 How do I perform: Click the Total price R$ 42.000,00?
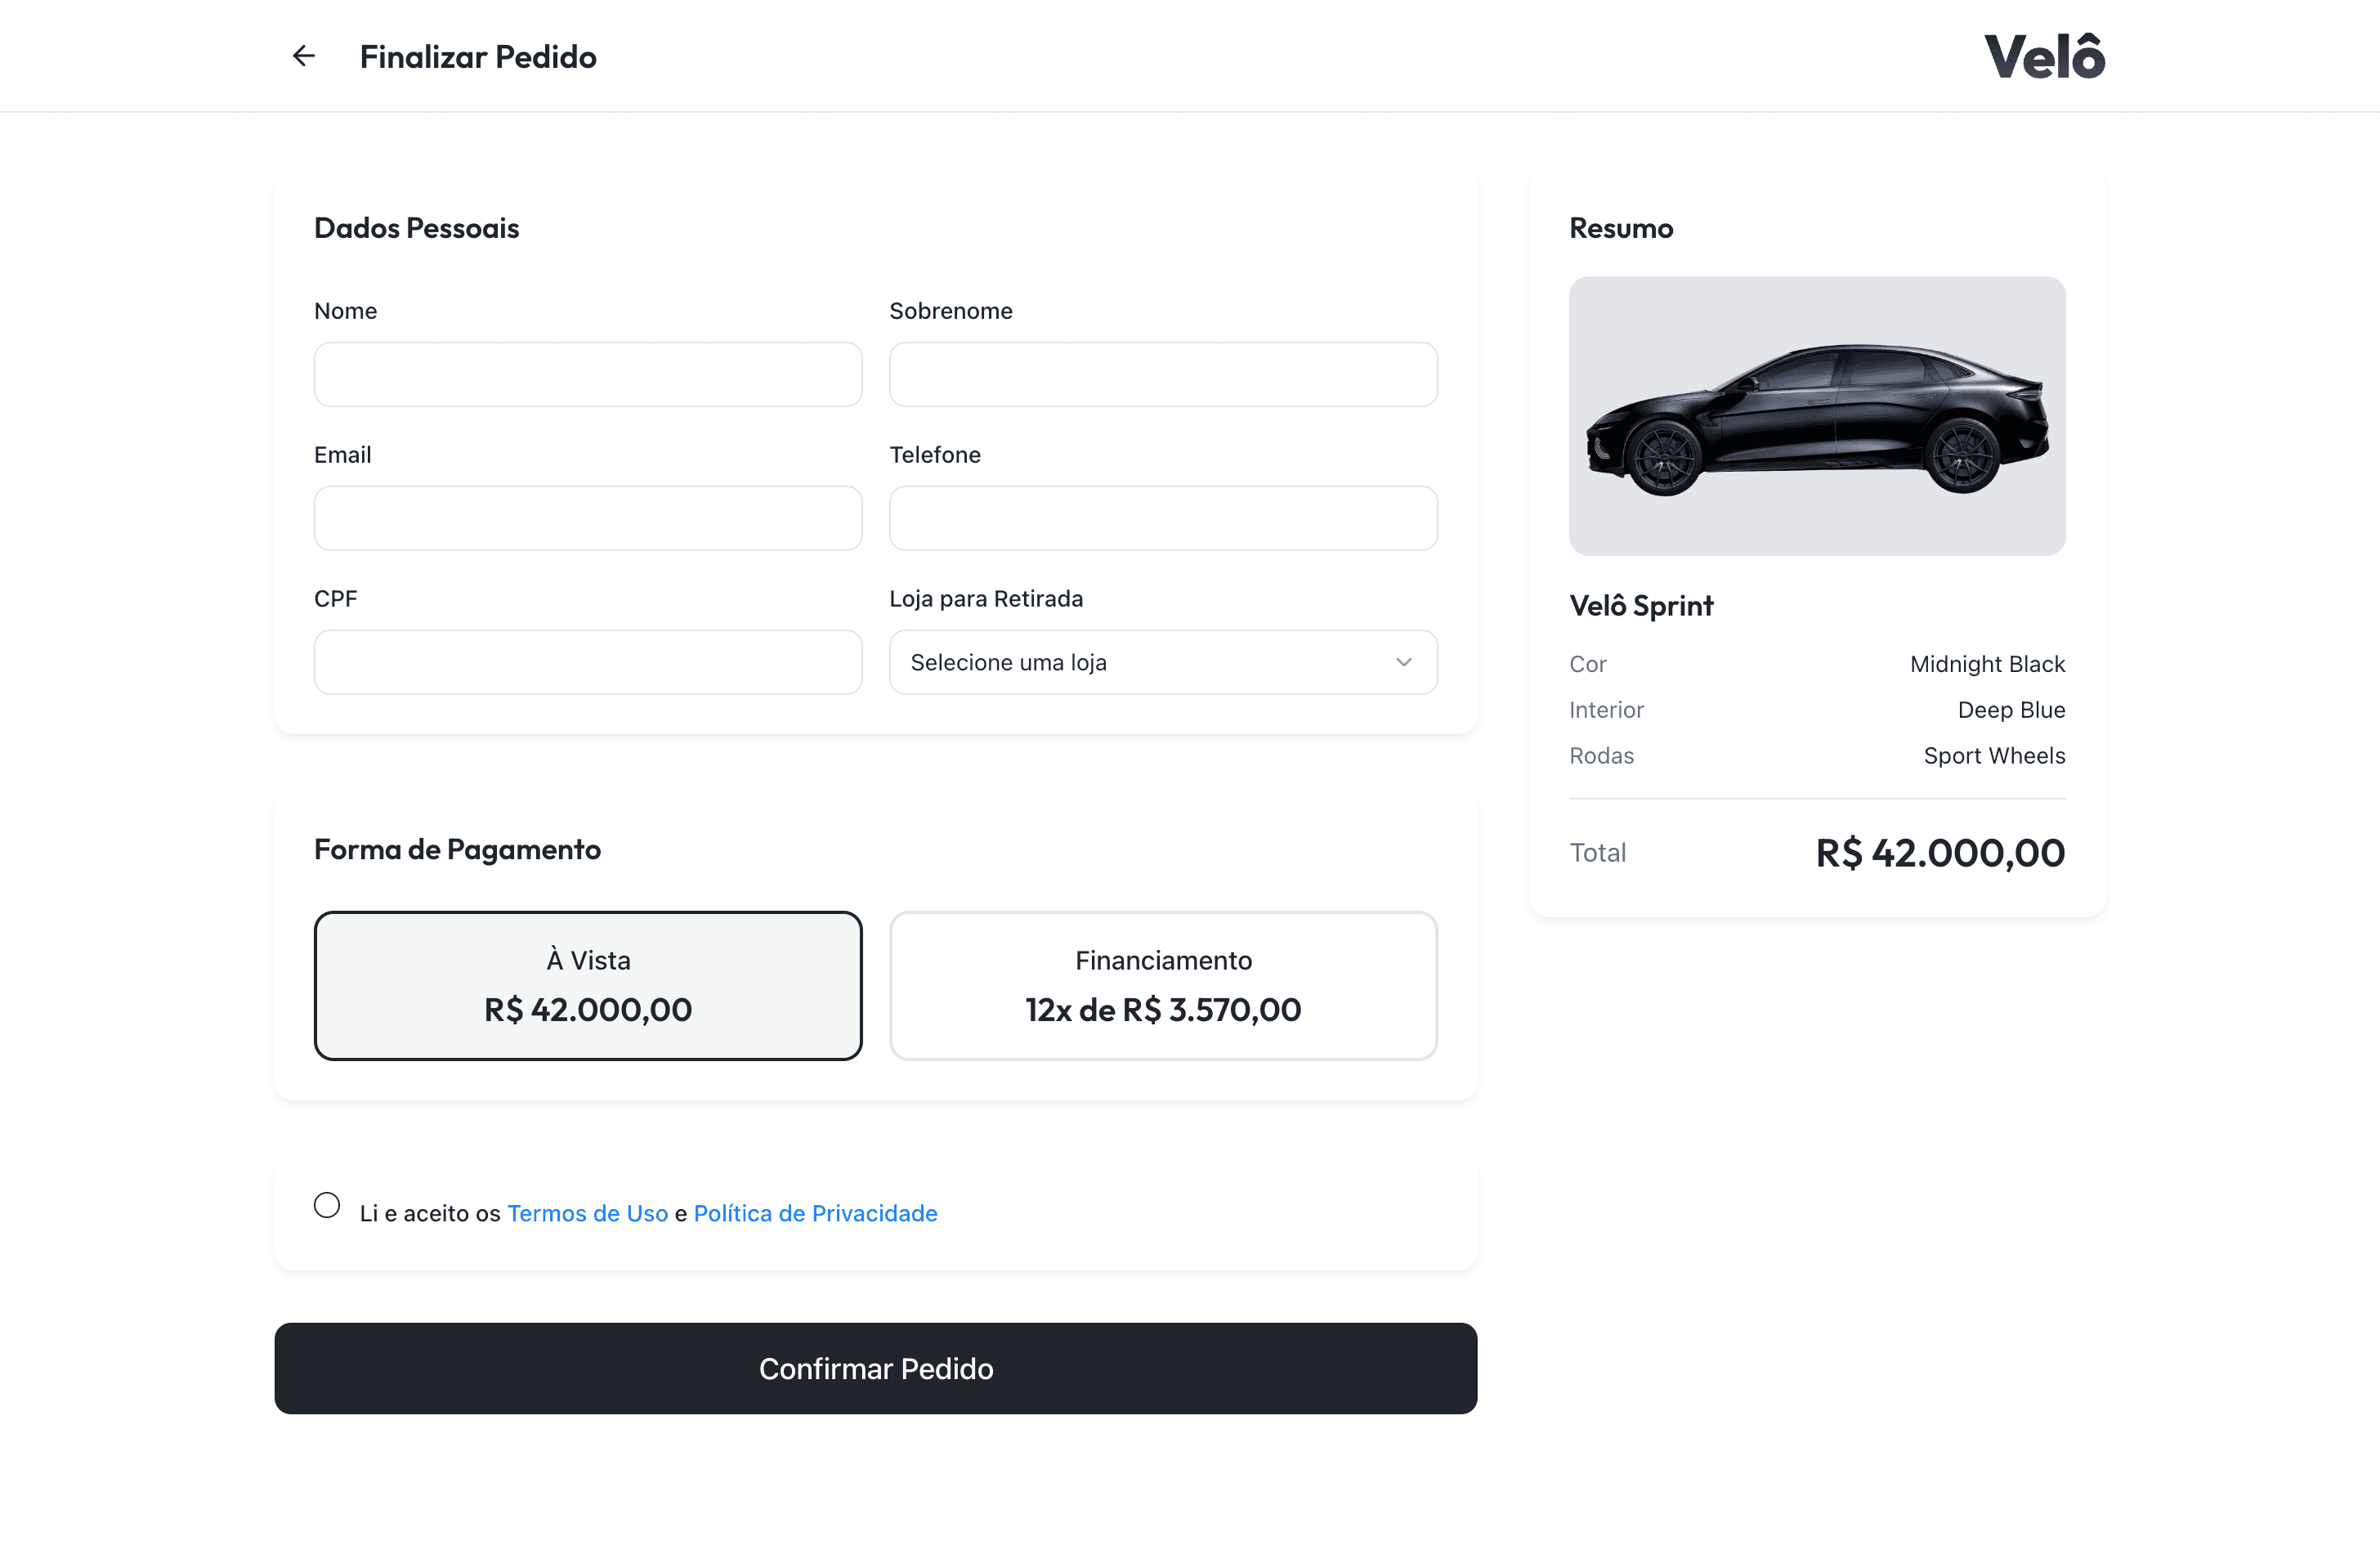tap(1940, 853)
